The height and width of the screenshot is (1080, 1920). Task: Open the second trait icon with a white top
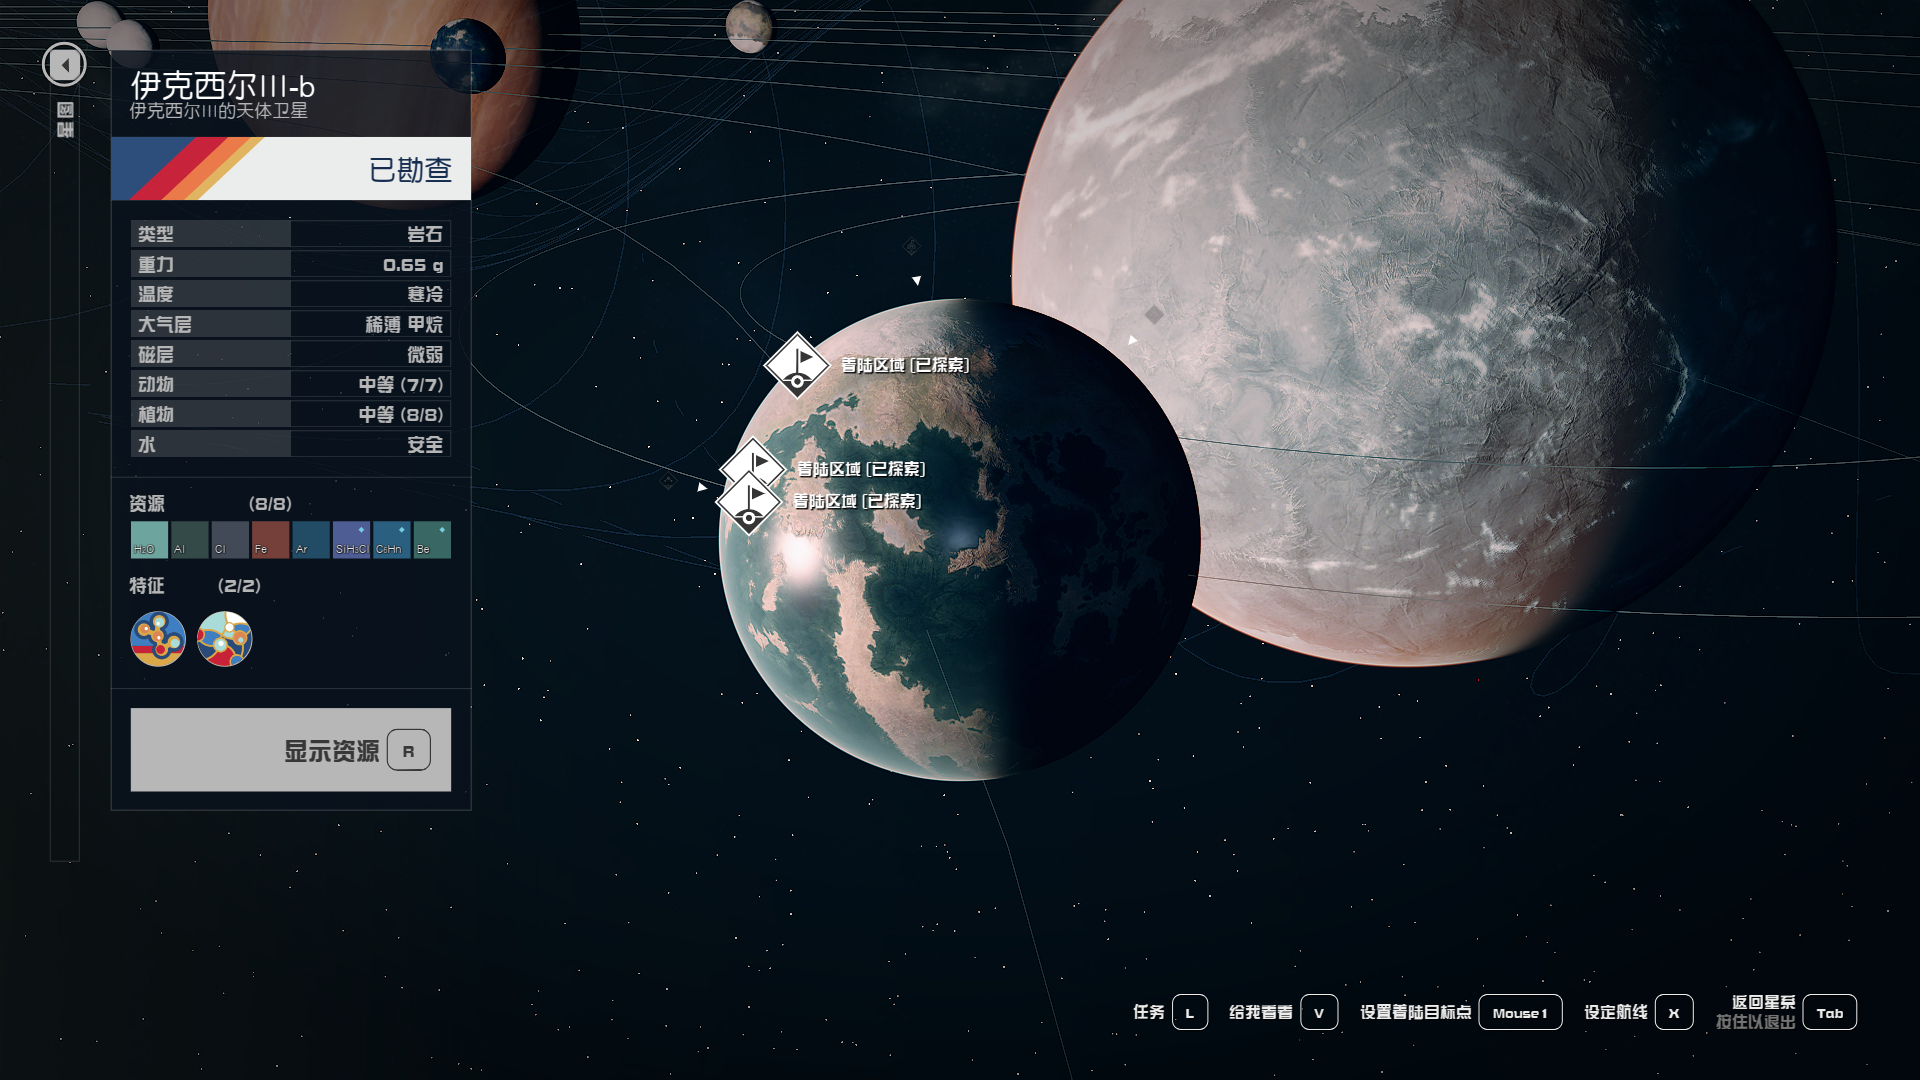[225, 639]
